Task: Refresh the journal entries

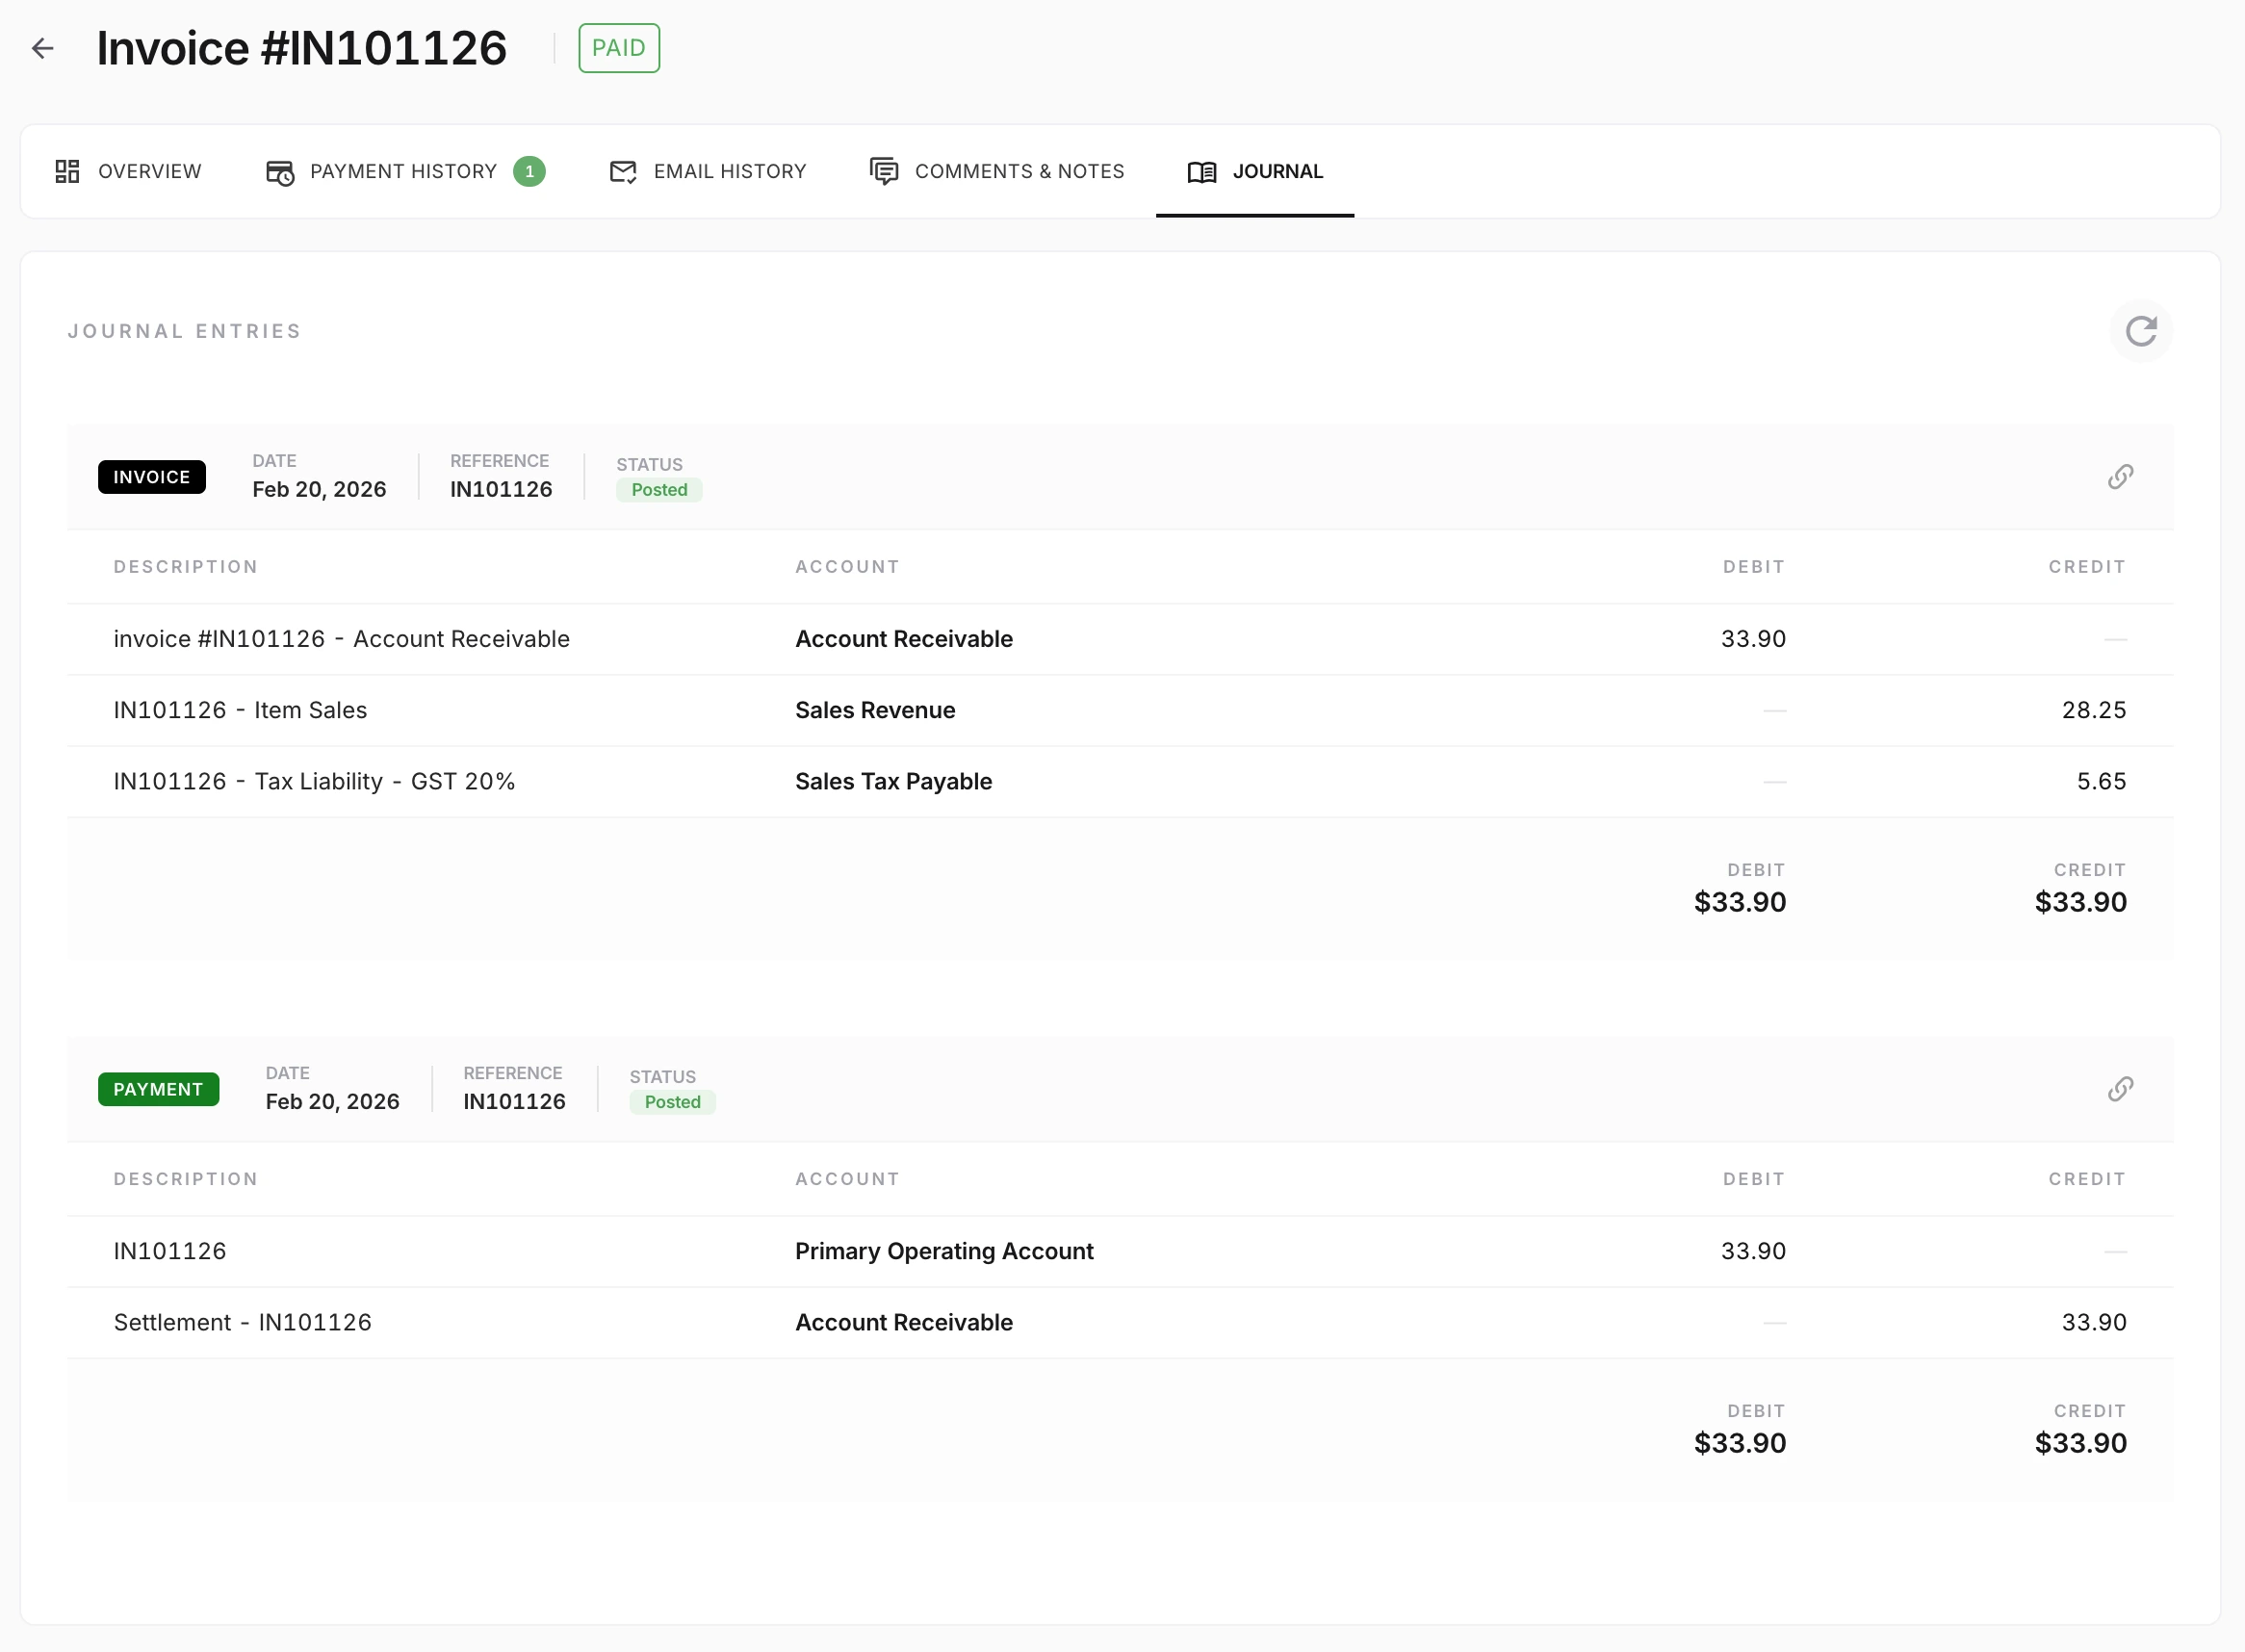Action: point(2142,330)
